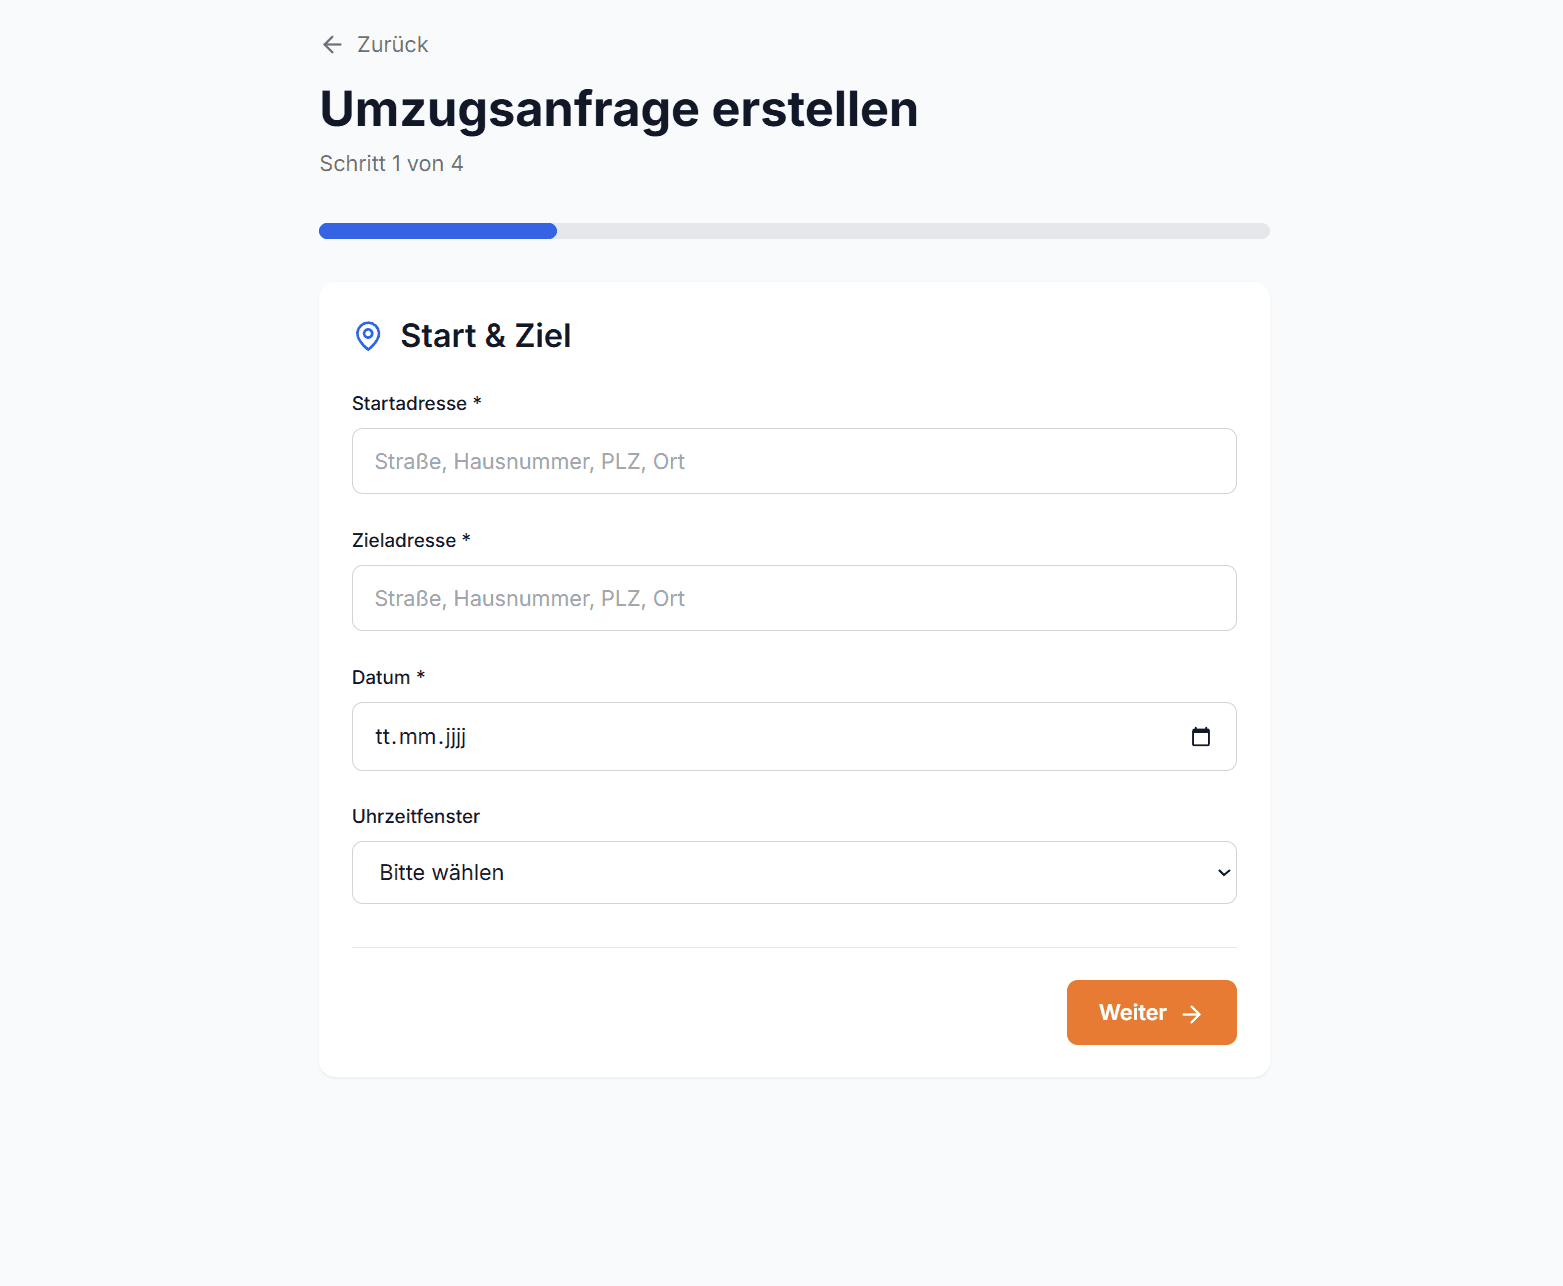Go back via the Zurück link
The width and height of the screenshot is (1563, 1286).
point(392,45)
